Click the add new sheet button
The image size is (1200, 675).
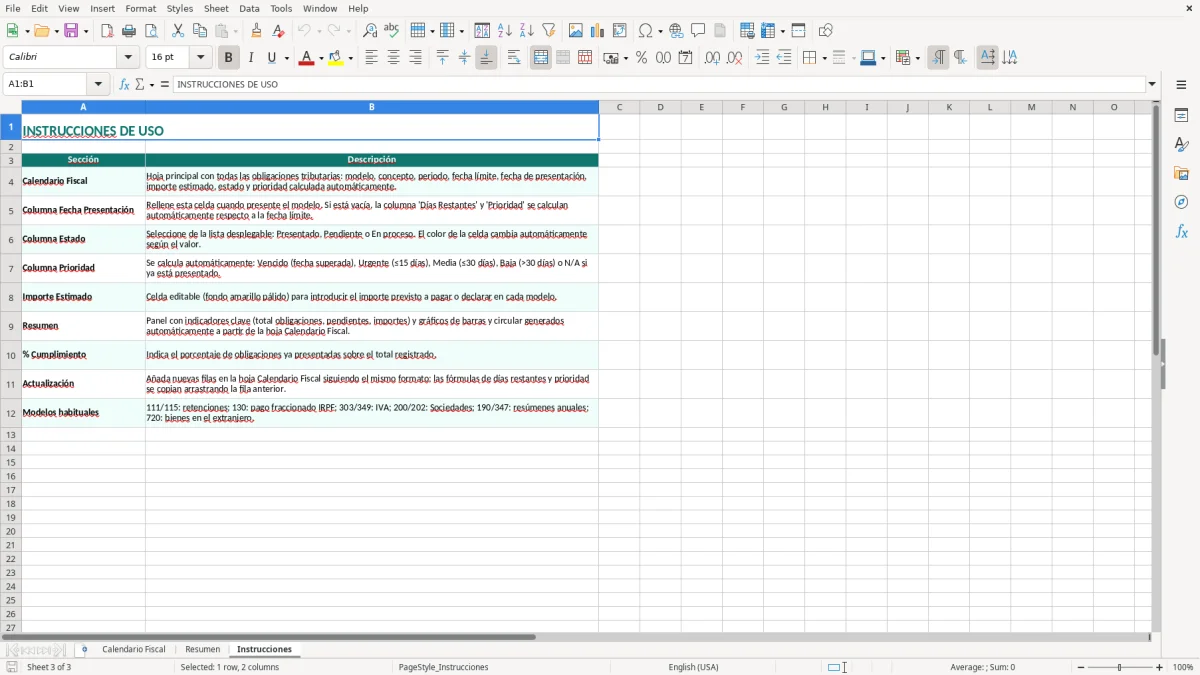[85, 650]
